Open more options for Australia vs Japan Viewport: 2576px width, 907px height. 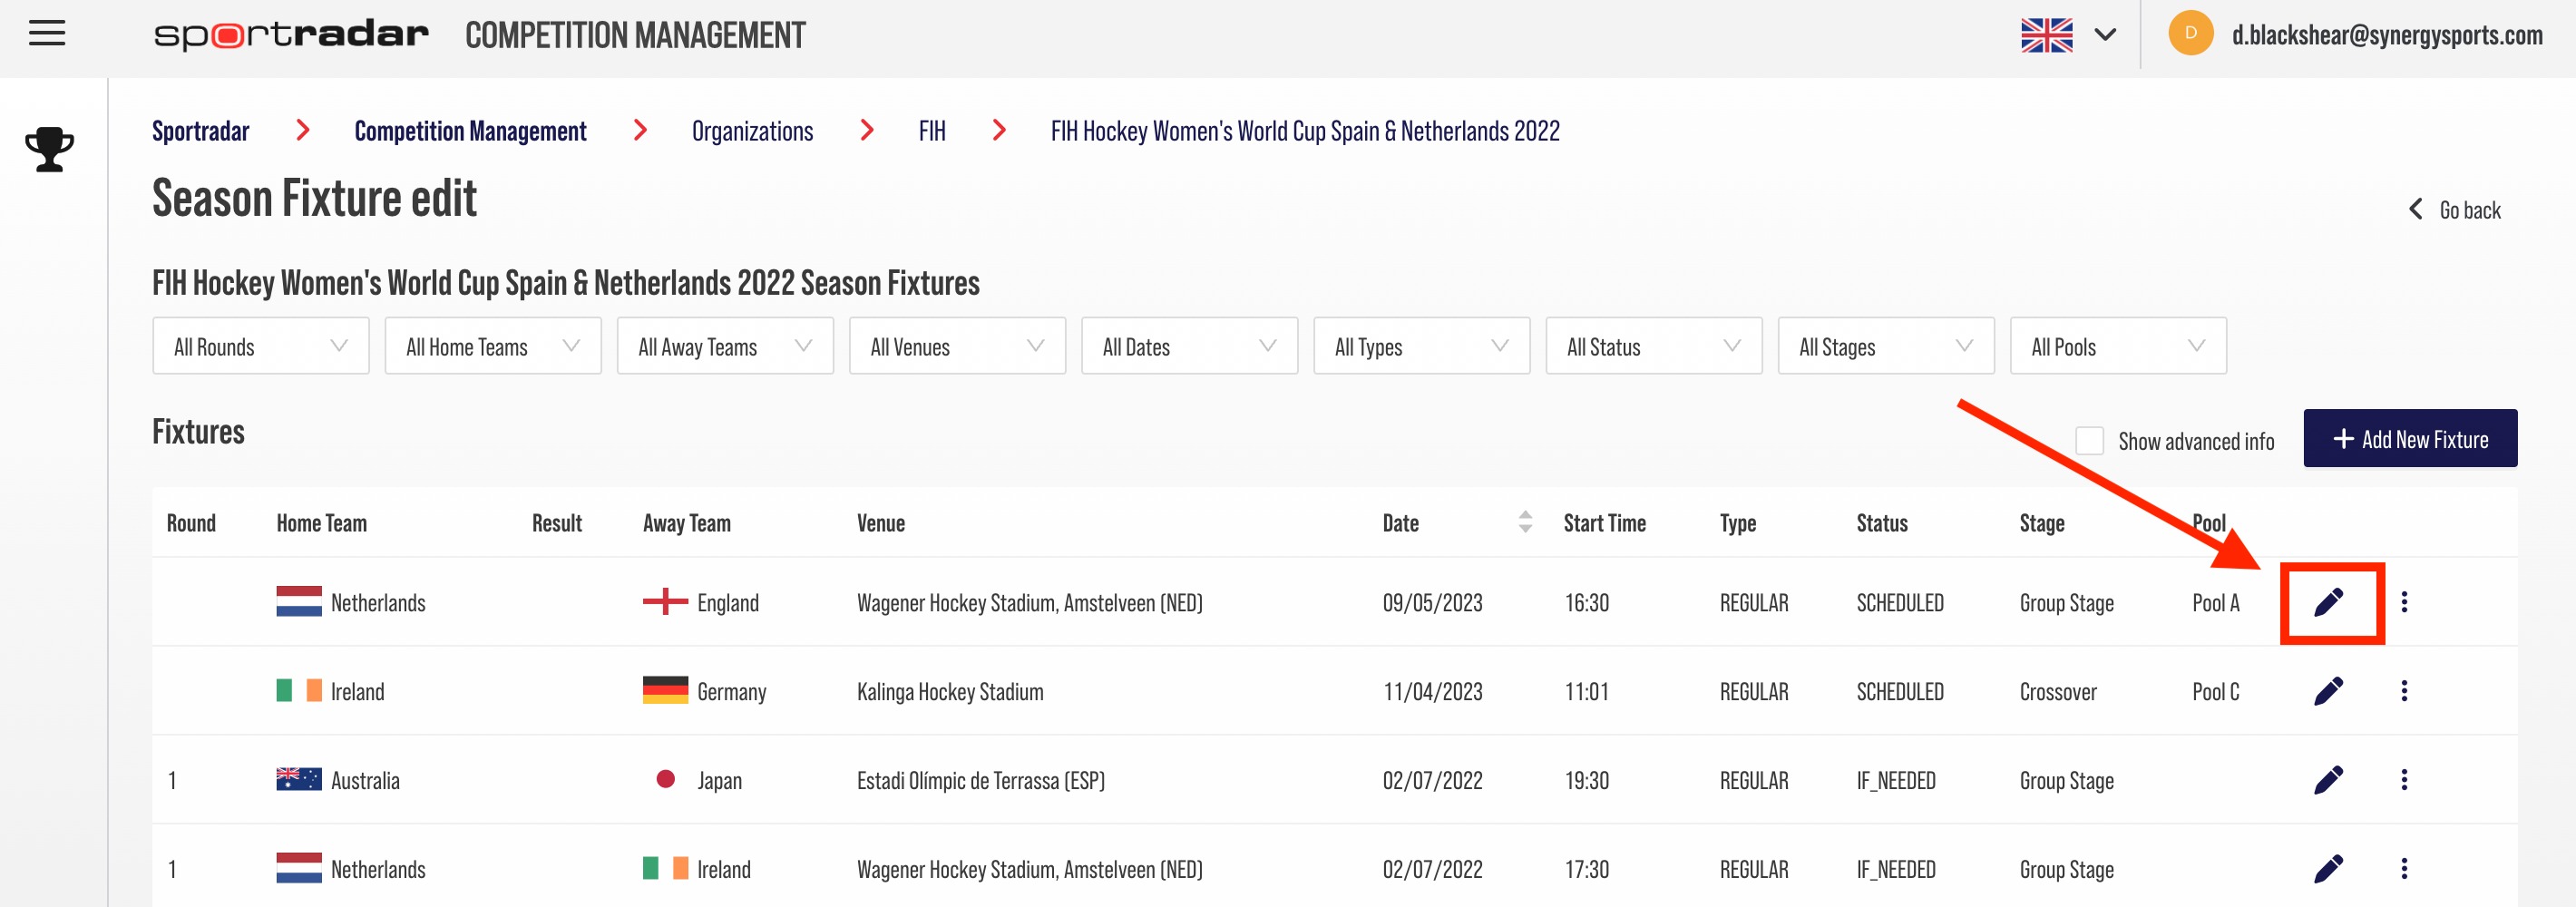[x=2404, y=780]
